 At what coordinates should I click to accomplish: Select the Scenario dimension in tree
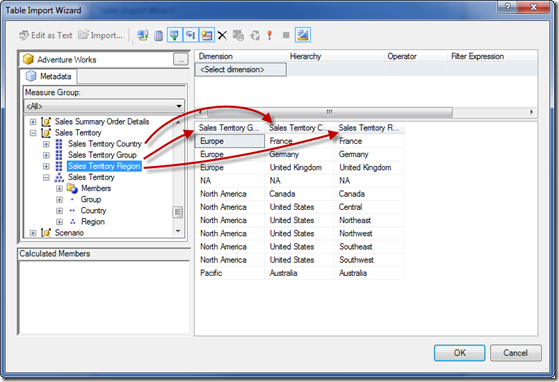click(x=69, y=233)
